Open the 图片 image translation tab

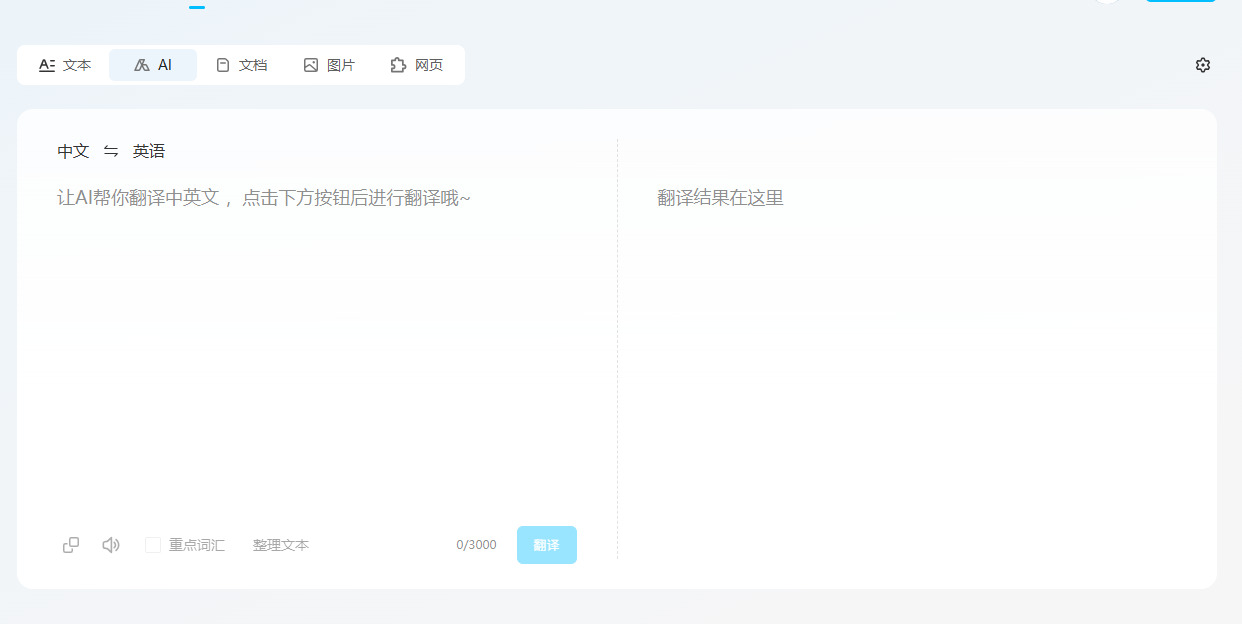click(x=329, y=65)
